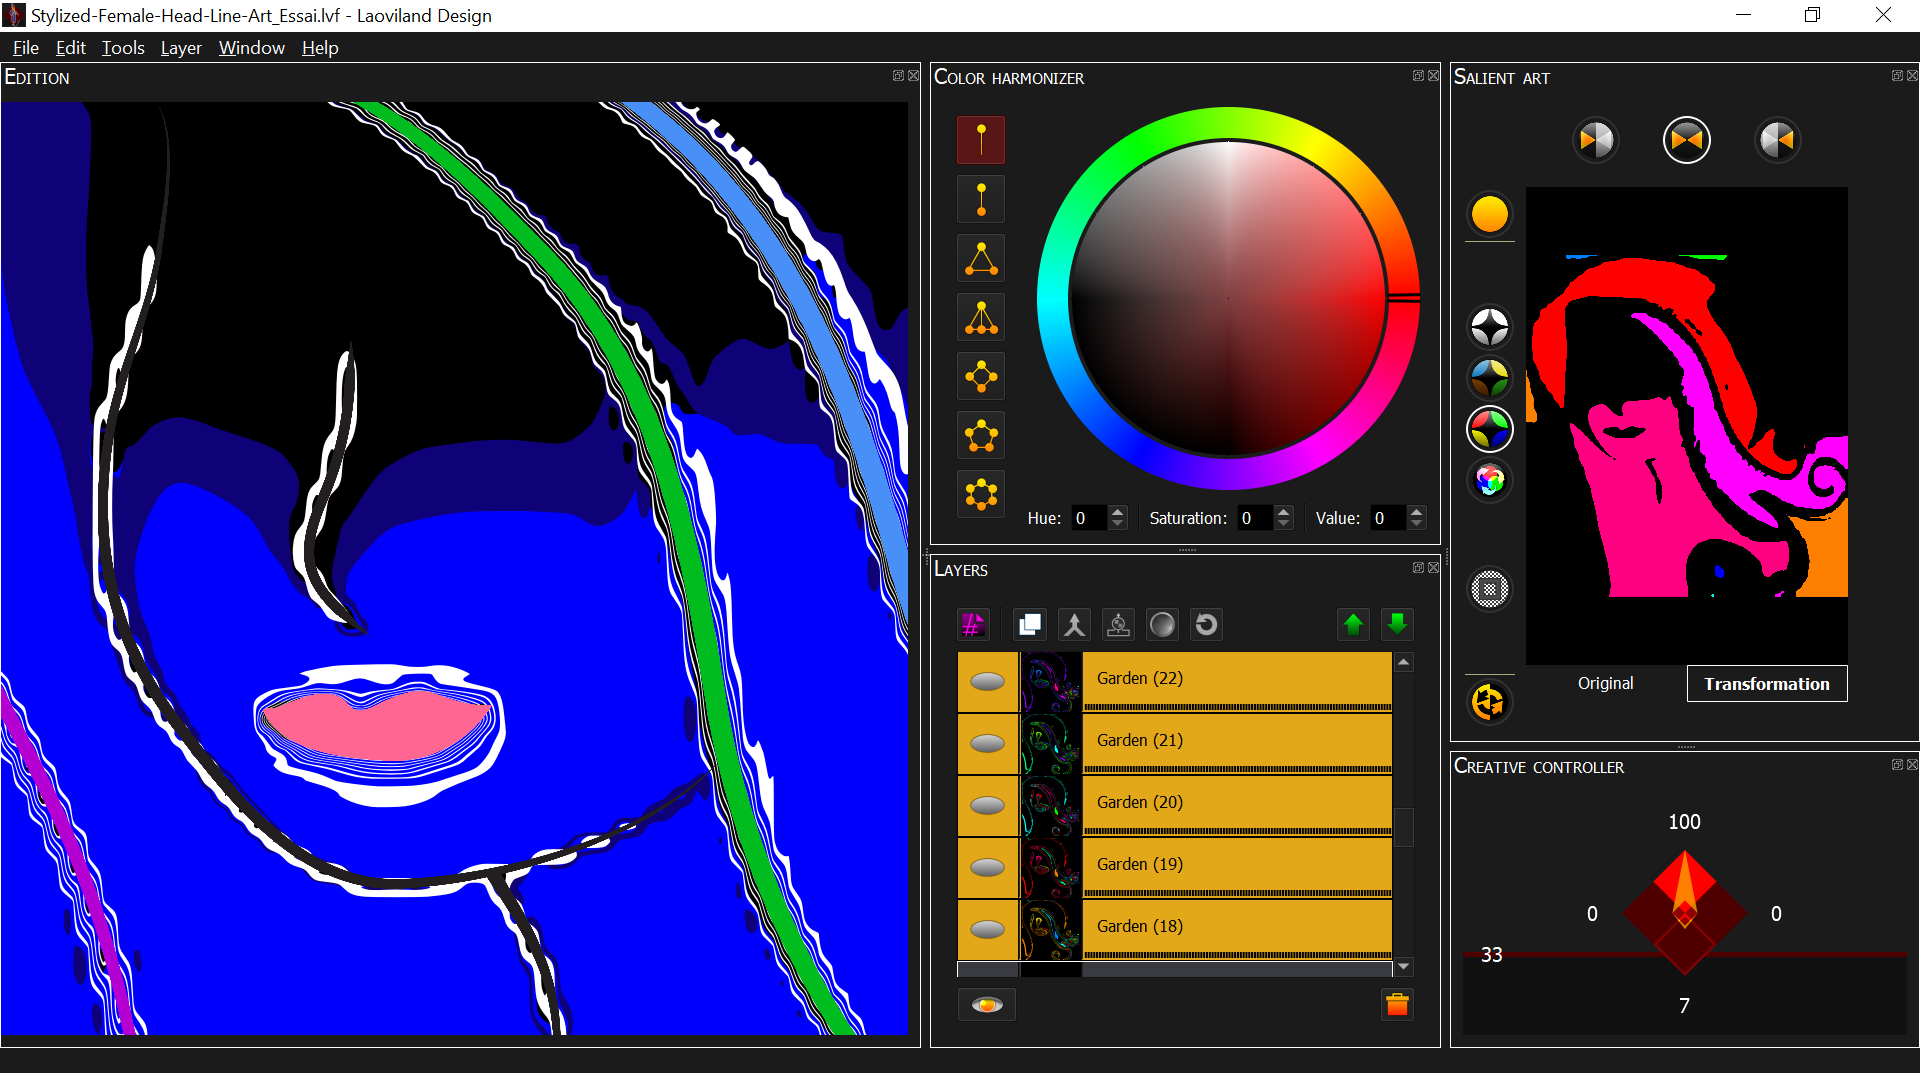Screen dimensions: 1920x1073
Task: Click the gray sphere layer icon
Action: point(1162,625)
